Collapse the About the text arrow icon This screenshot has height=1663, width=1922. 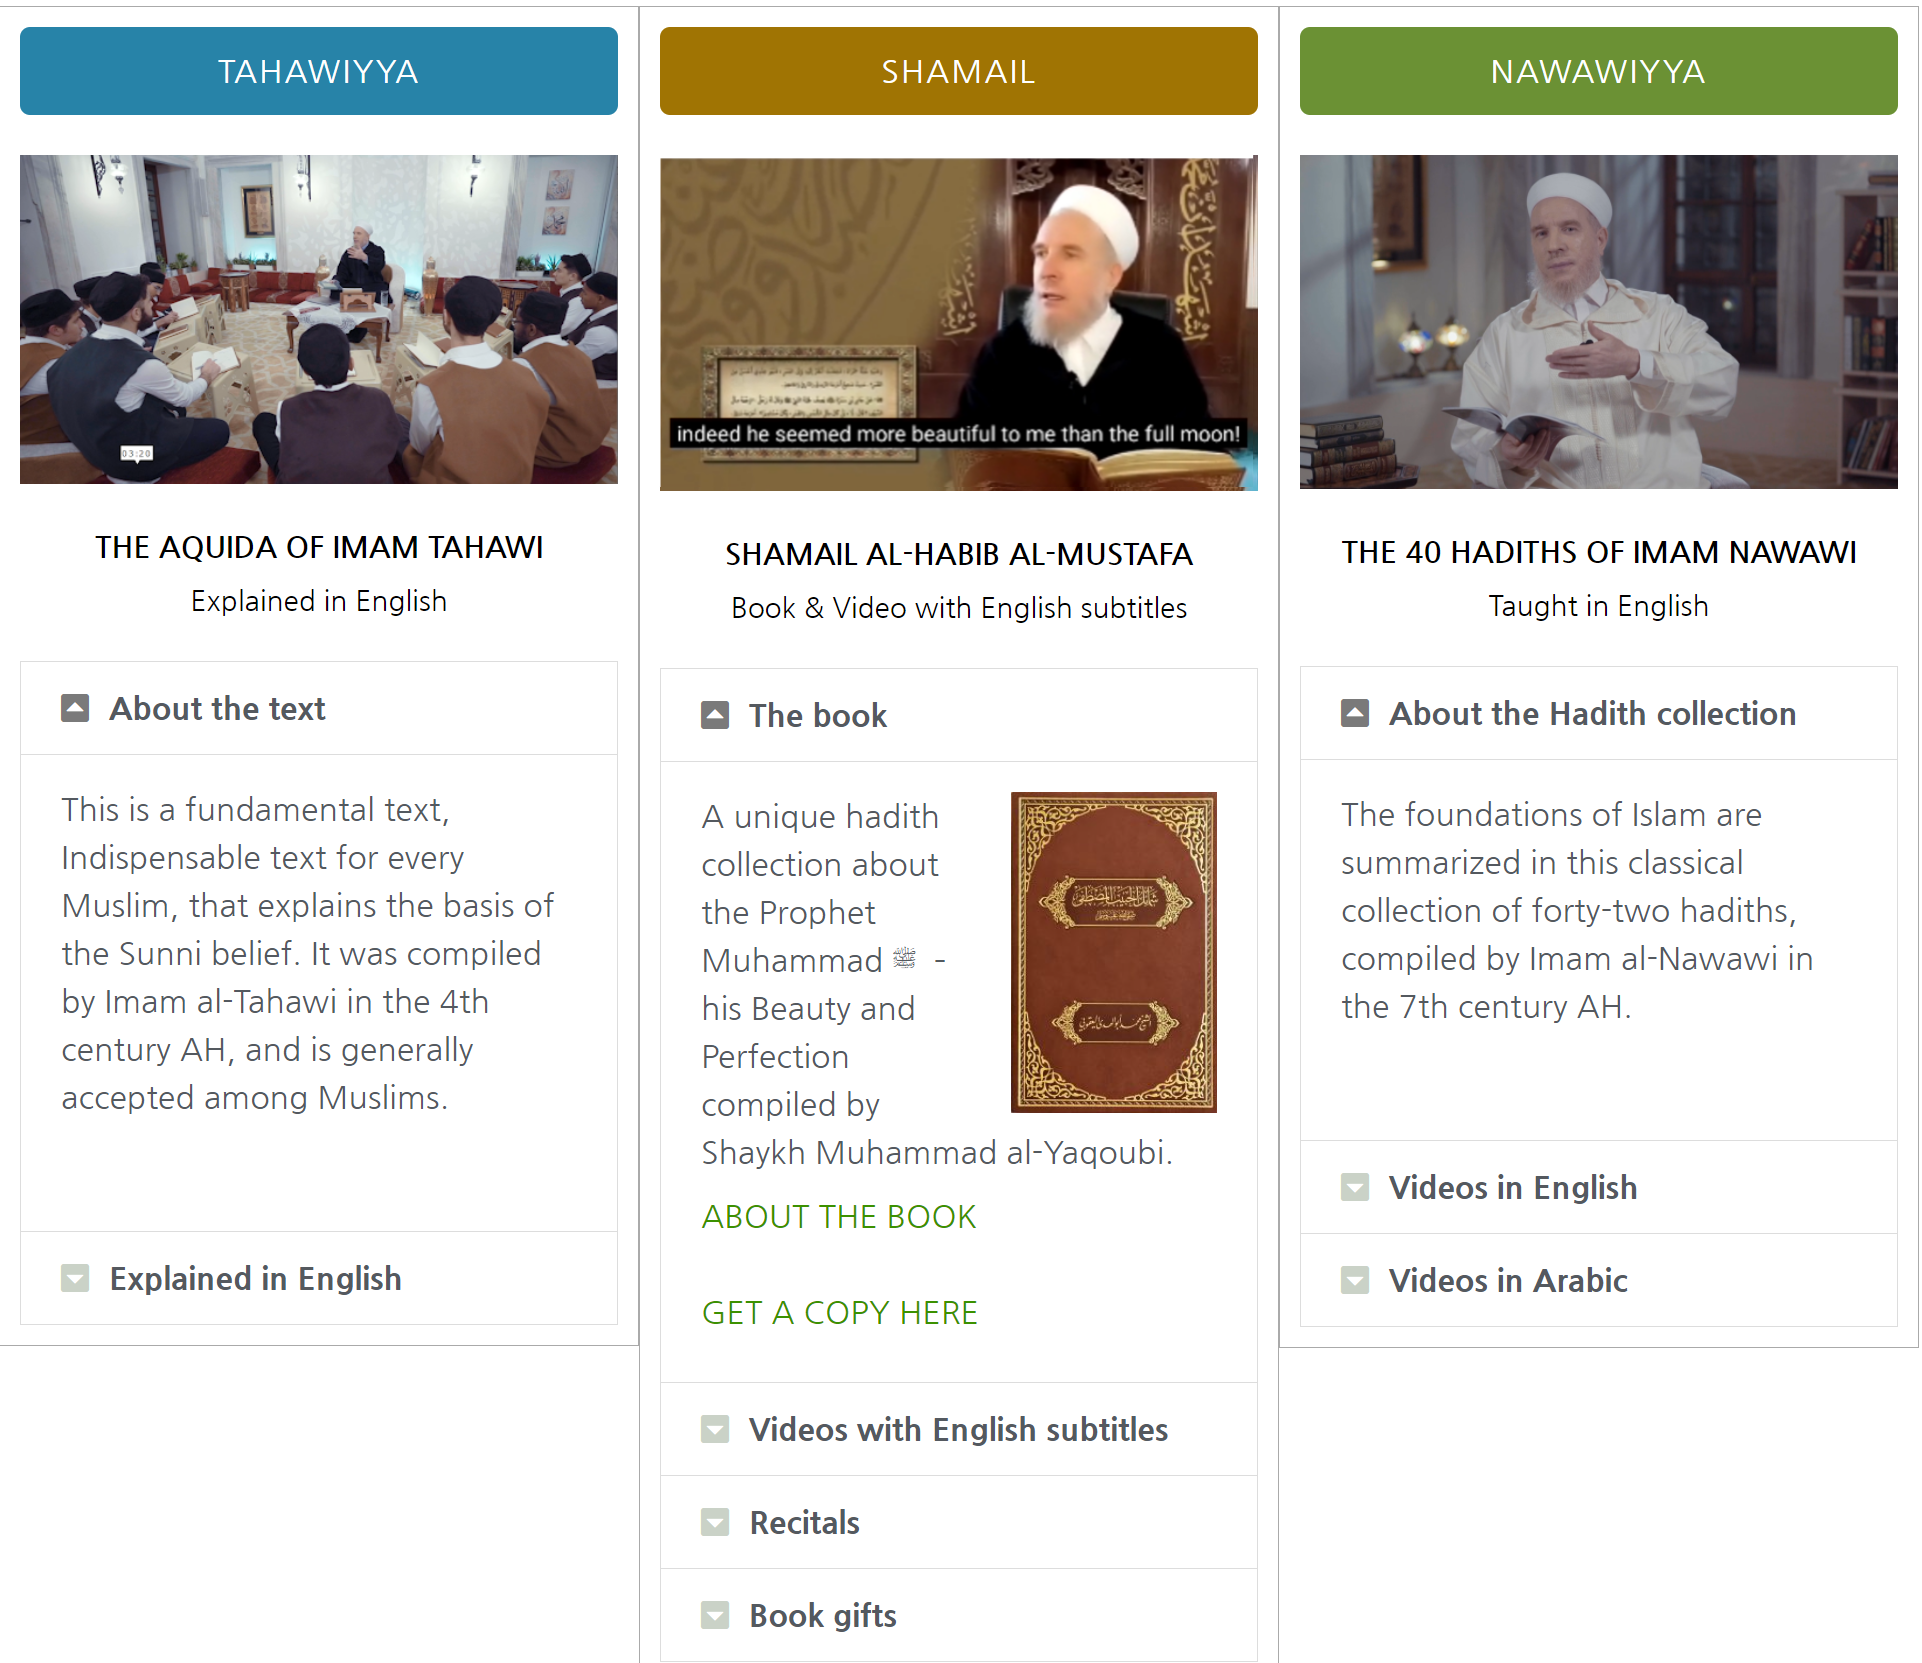tap(75, 708)
